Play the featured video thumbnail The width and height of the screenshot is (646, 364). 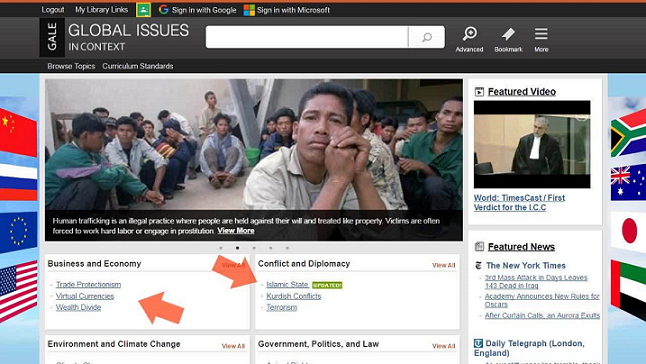(532, 145)
